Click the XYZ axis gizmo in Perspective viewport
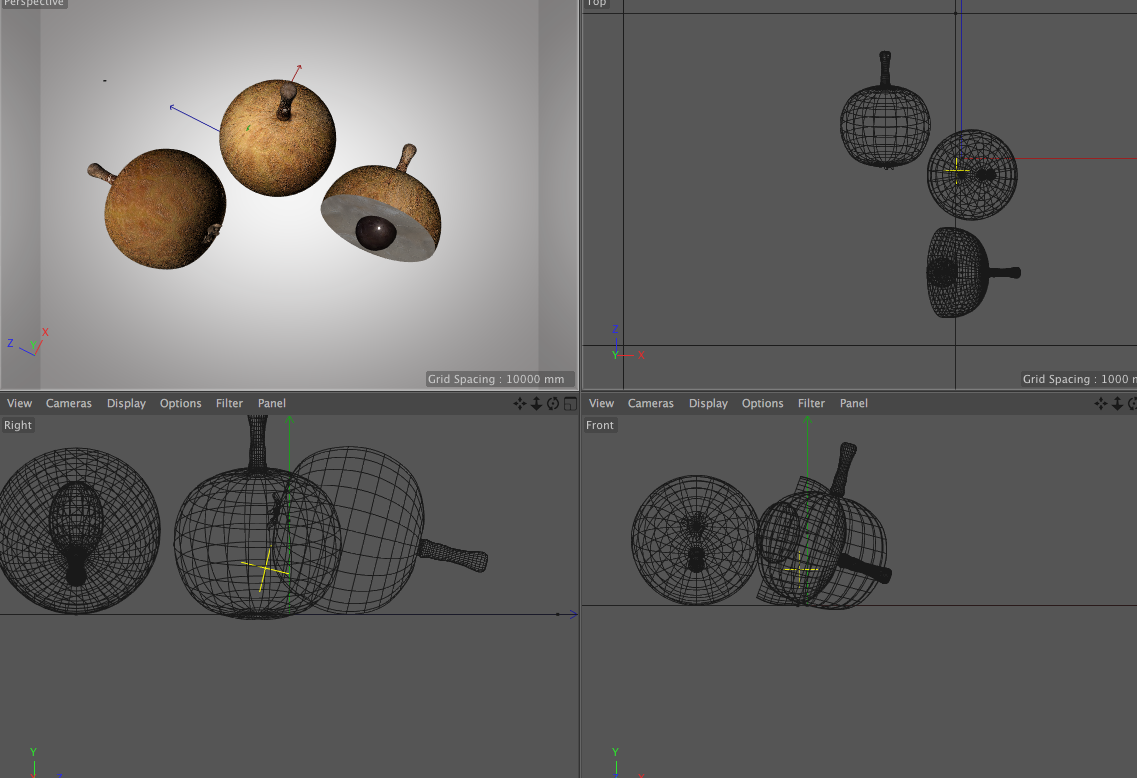 coord(28,343)
